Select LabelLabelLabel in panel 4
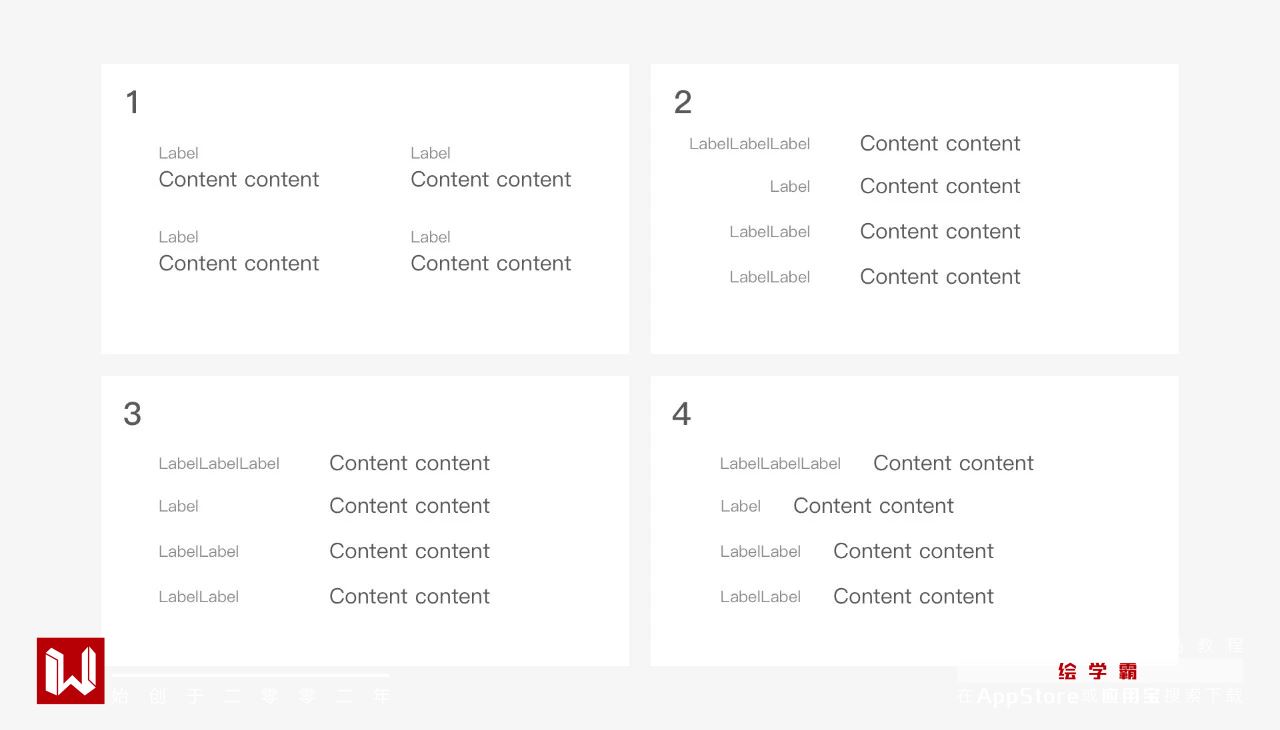The width and height of the screenshot is (1280, 730). click(780, 464)
